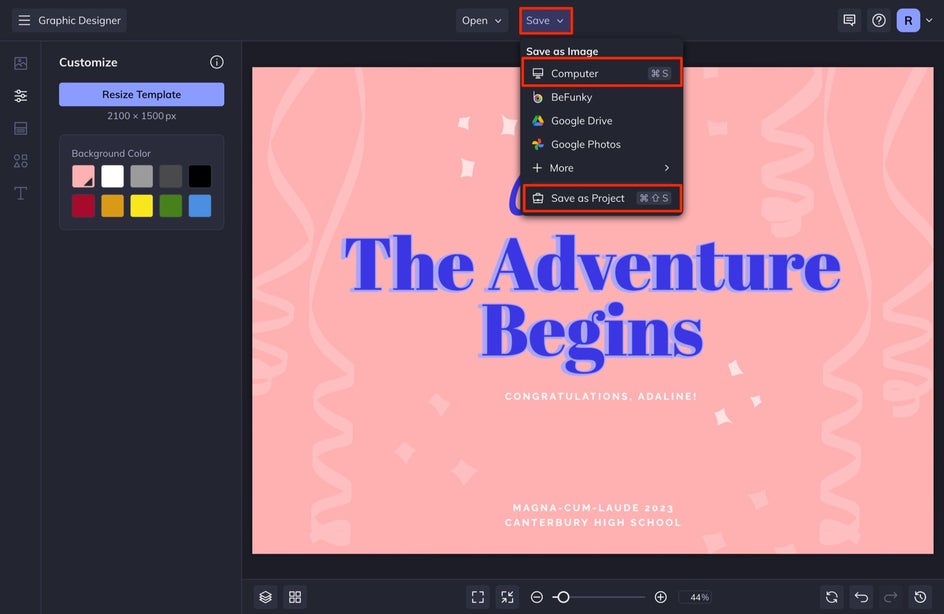Select the CONGRATULATIONS, ADALINE! text
The width and height of the screenshot is (944, 614).
[x=600, y=396]
